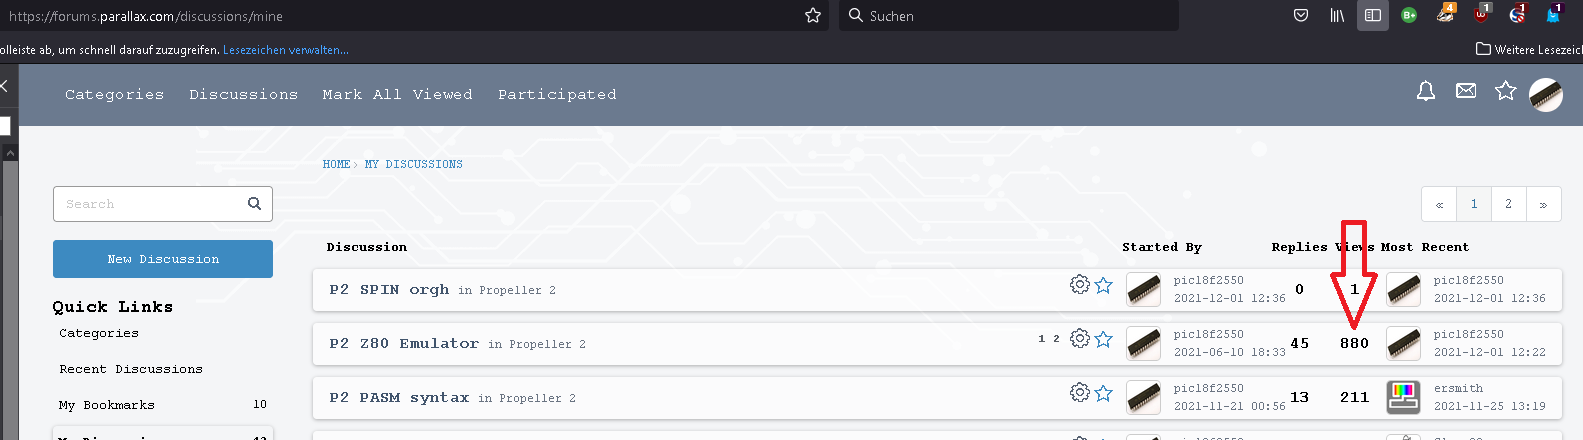Go to page 2 of discussions
Image resolution: width=1583 pixels, height=440 pixels.
pyautogui.click(x=1508, y=204)
